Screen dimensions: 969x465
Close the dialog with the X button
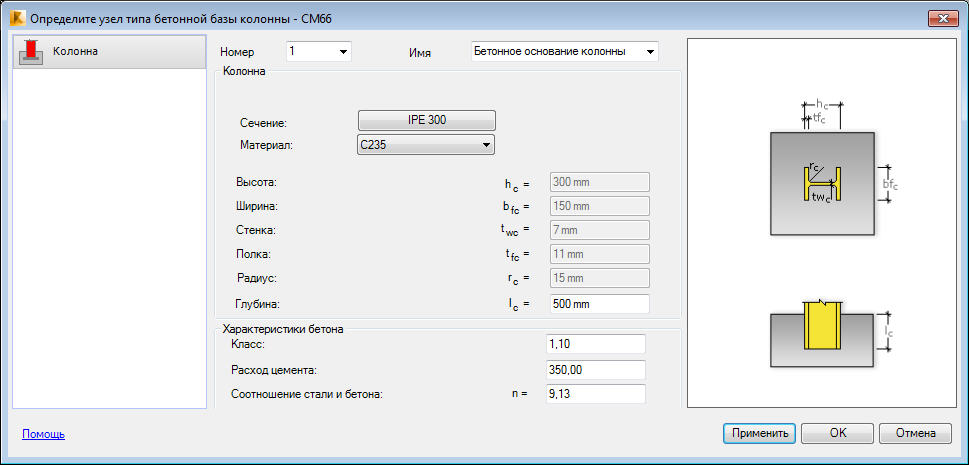943,19
